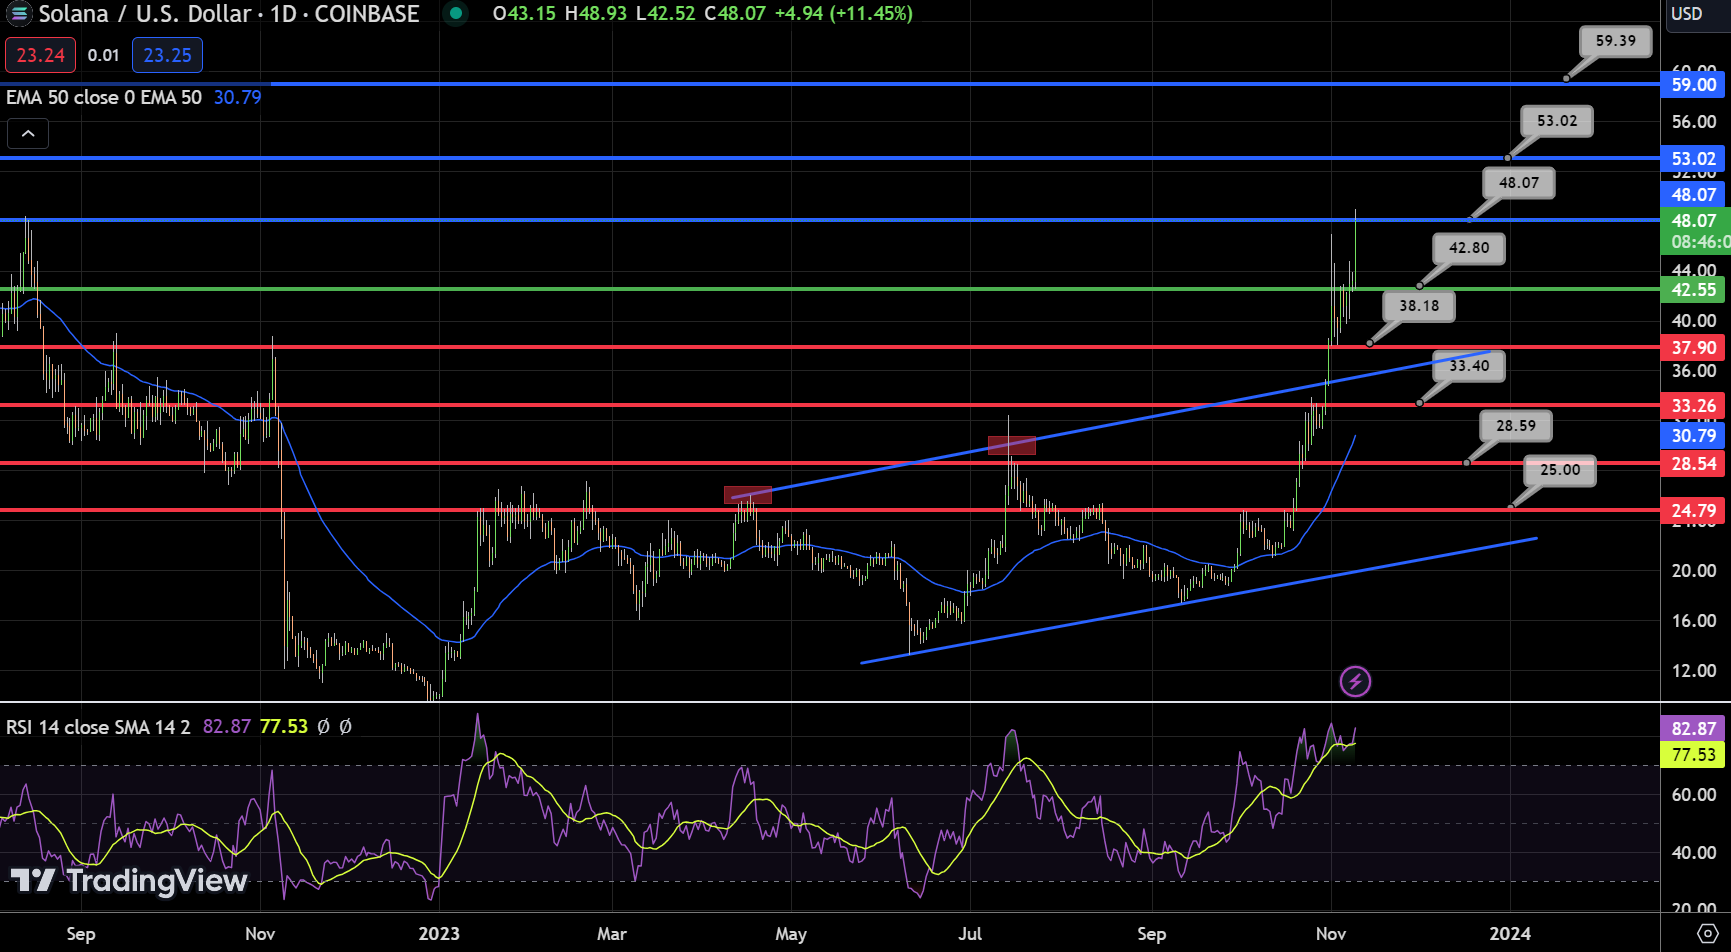Open chart settings gear icon
This screenshot has height=952, width=1731.
click(1708, 933)
